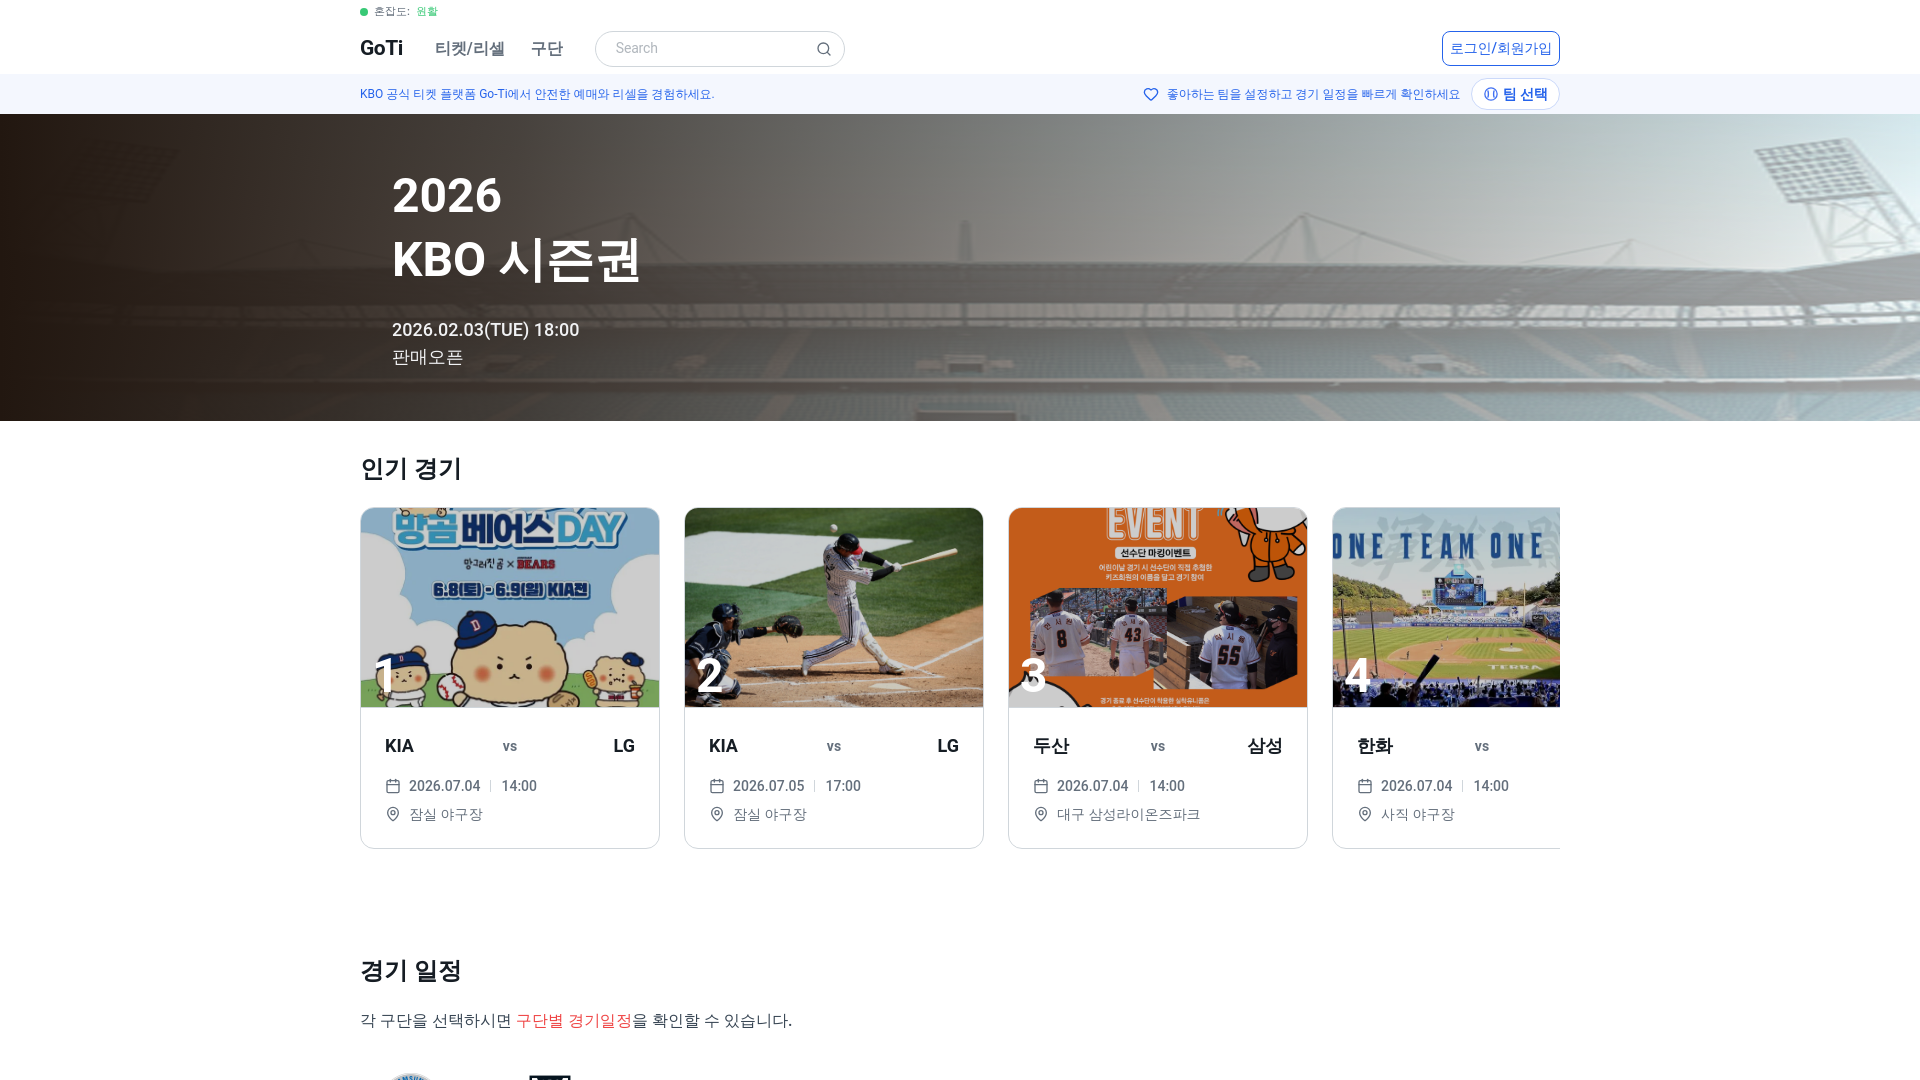The height and width of the screenshot is (1080, 1920).
Task: Open the ONE TEAM stadium thumbnail ranked 4
Action: (1446, 607)
